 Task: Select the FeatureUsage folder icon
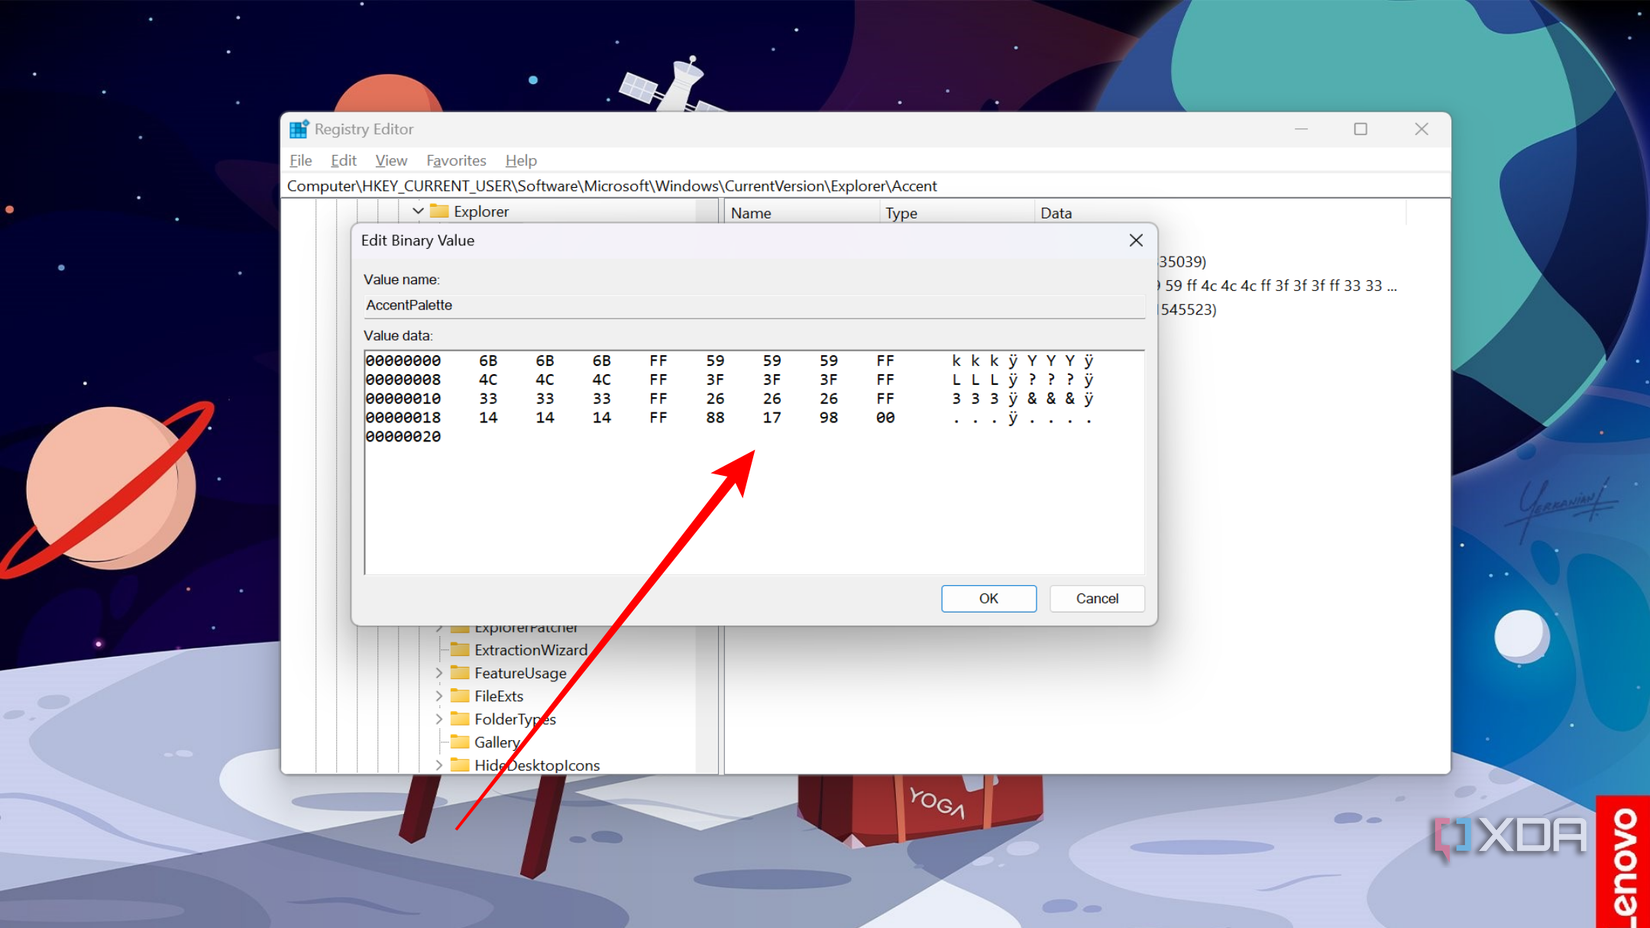pos(460,673)
